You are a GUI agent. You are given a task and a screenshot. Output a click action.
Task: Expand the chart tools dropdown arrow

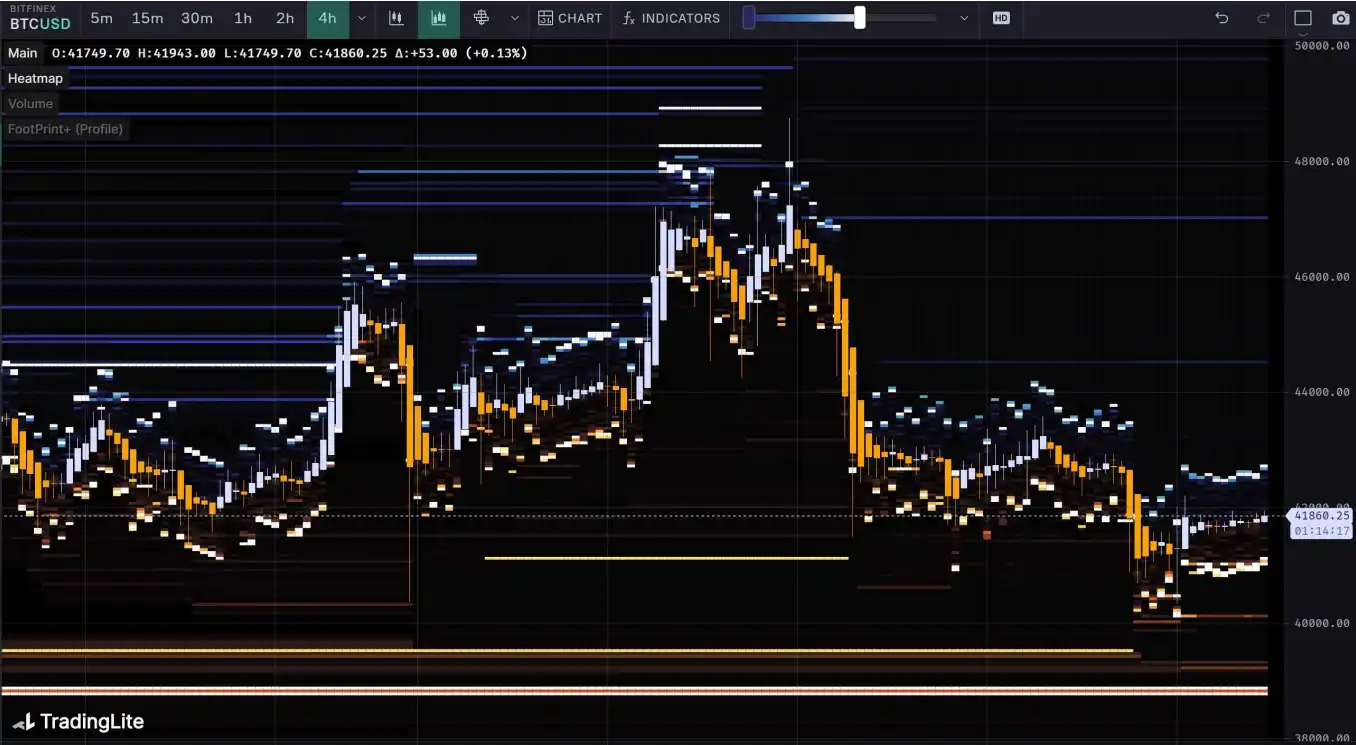[x=514, y=18]
